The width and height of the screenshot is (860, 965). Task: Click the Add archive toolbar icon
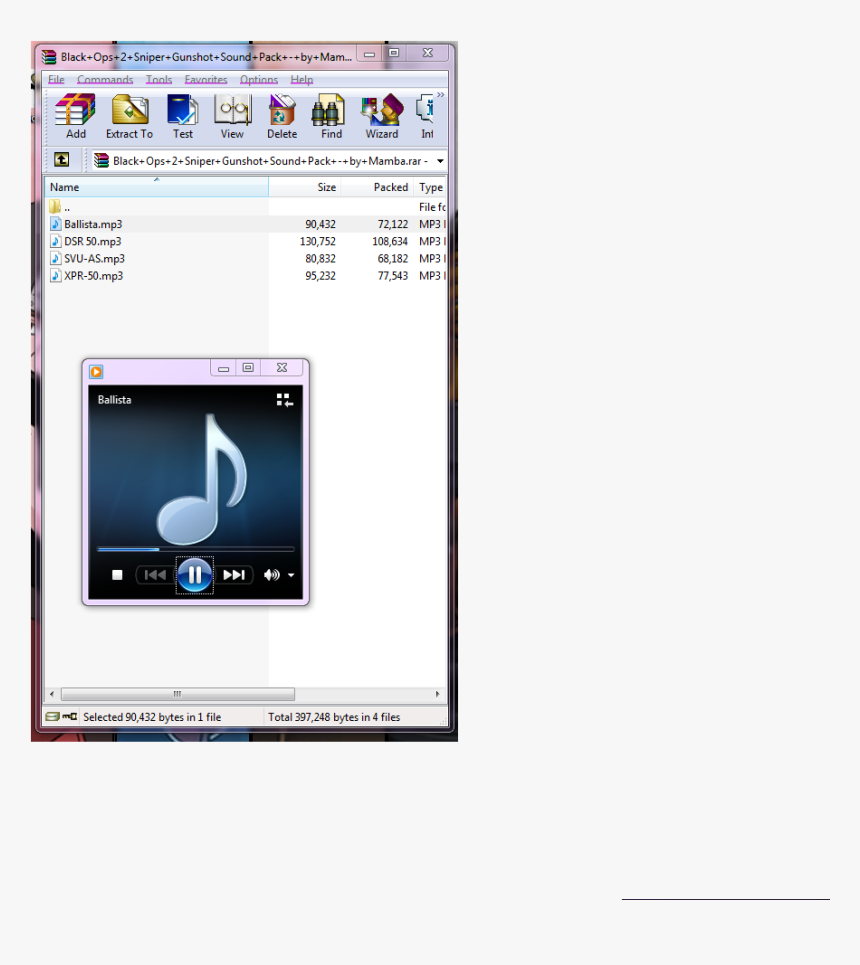pyautogui.click(x=75, y=116)
